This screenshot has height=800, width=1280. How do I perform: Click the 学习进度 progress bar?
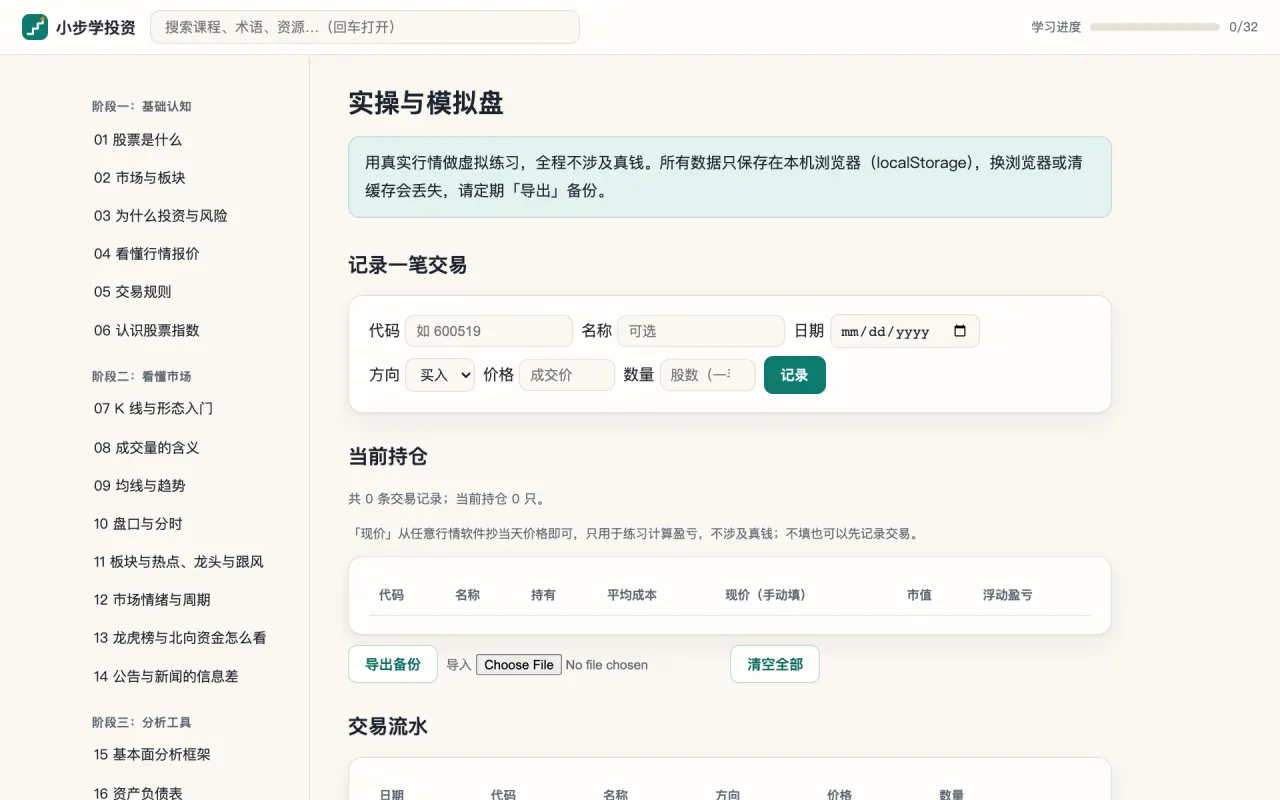coord(1155,27)
